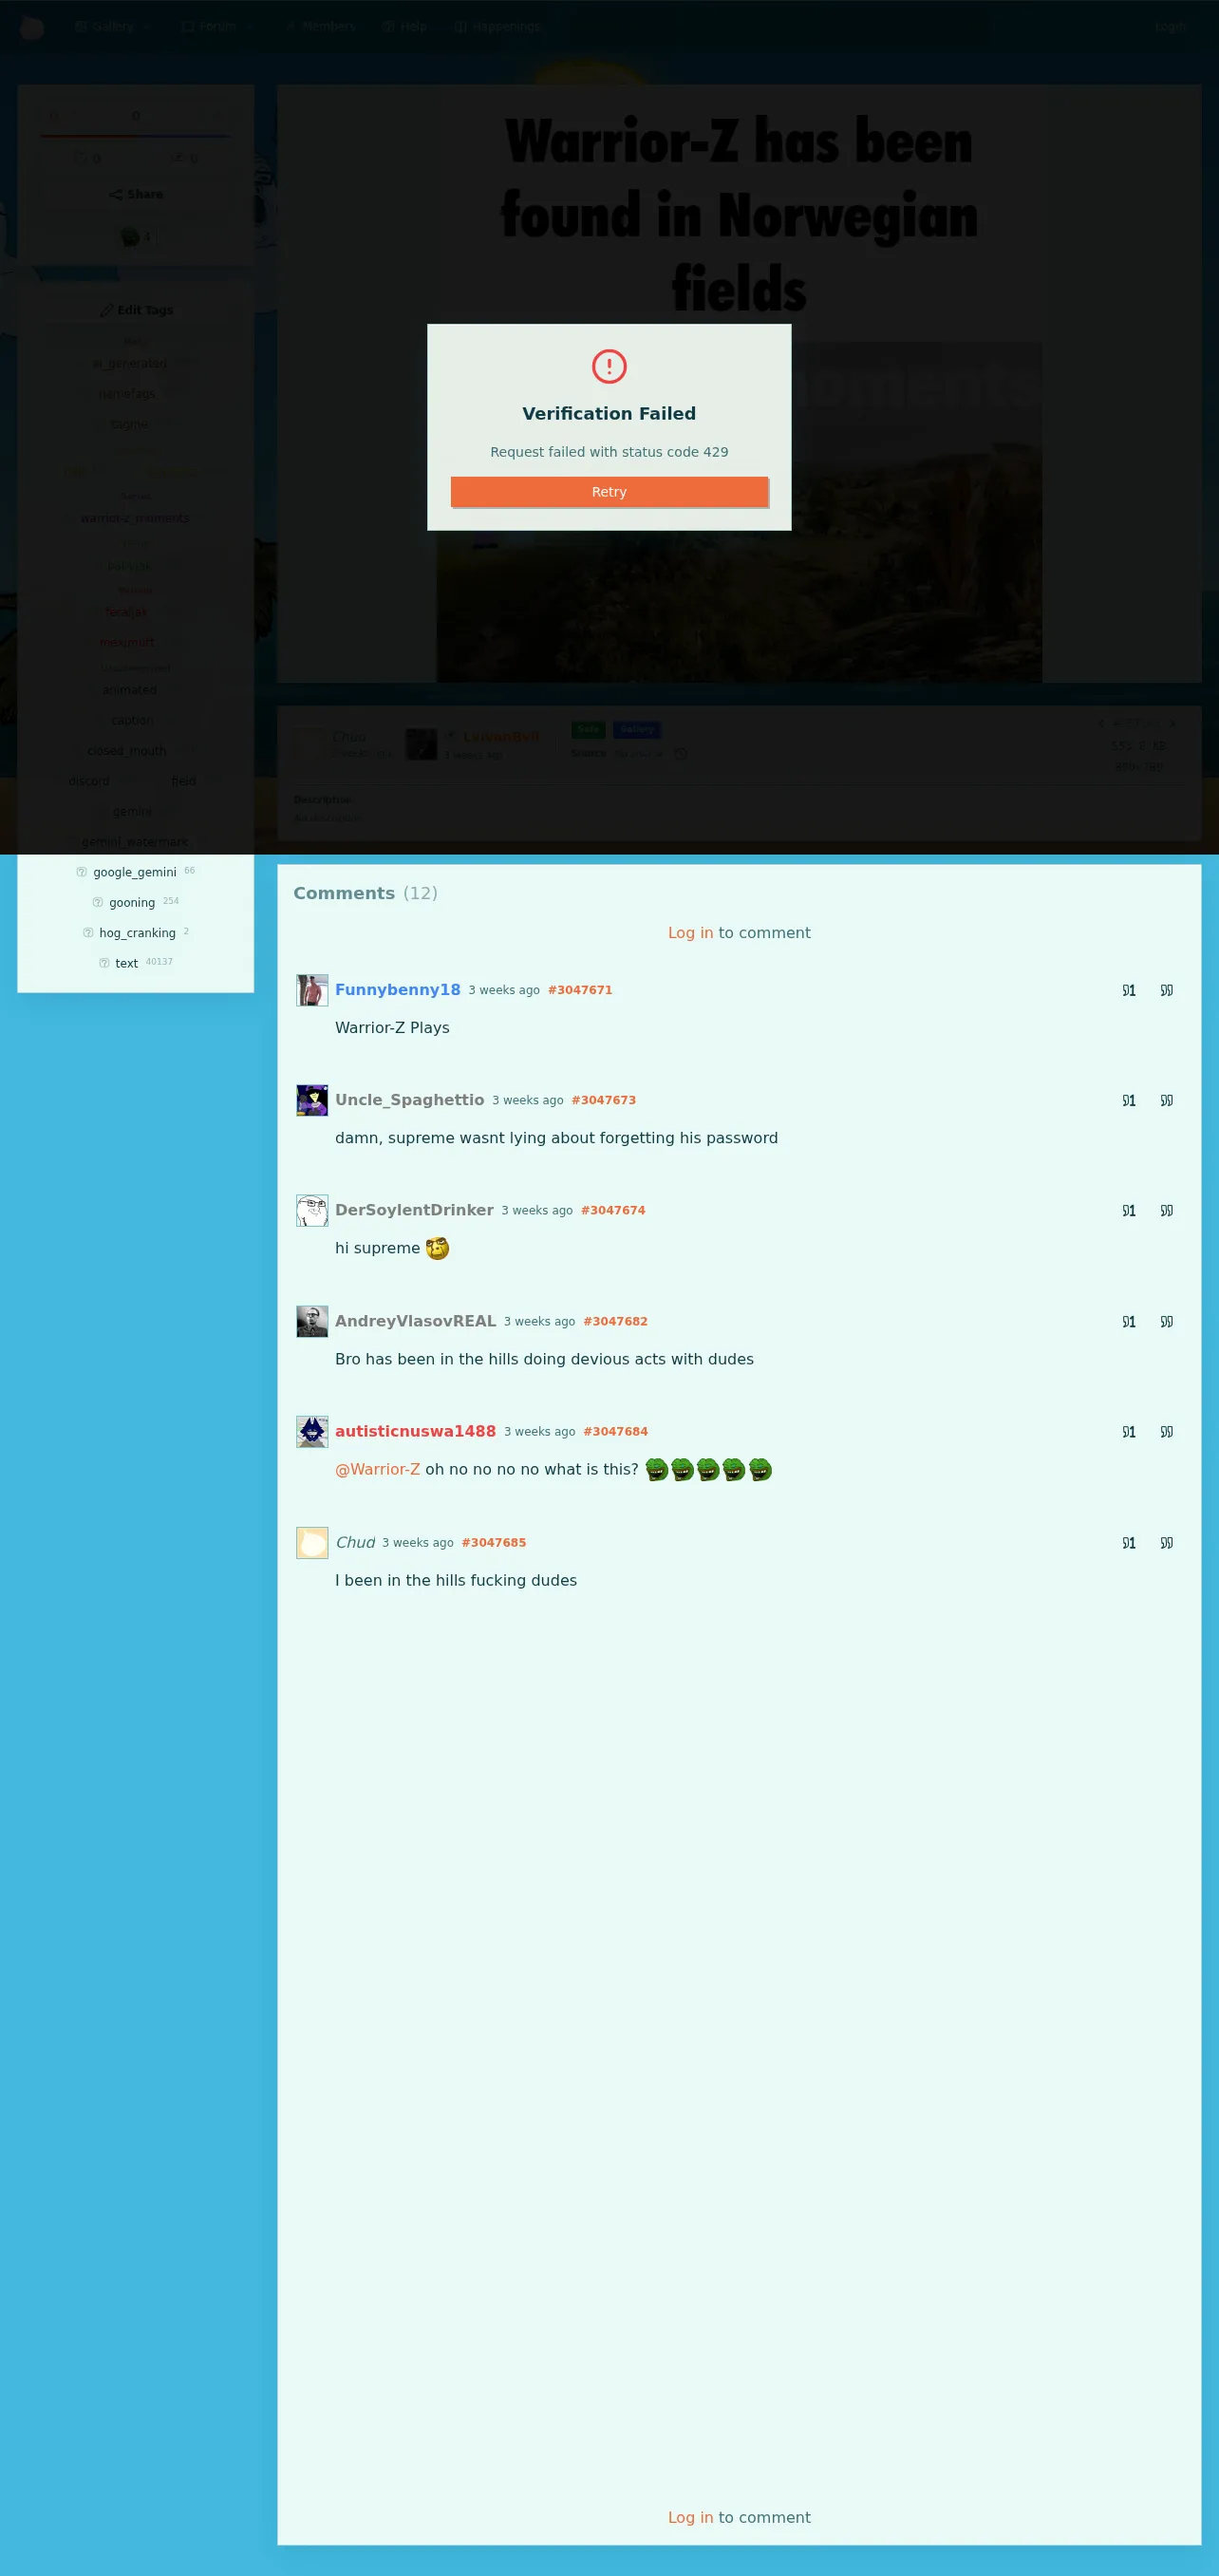Click the @Warrior-Z mention in the comment
The height and width of the screenshot is (2576, 1219).
(x=377, y=1469)
